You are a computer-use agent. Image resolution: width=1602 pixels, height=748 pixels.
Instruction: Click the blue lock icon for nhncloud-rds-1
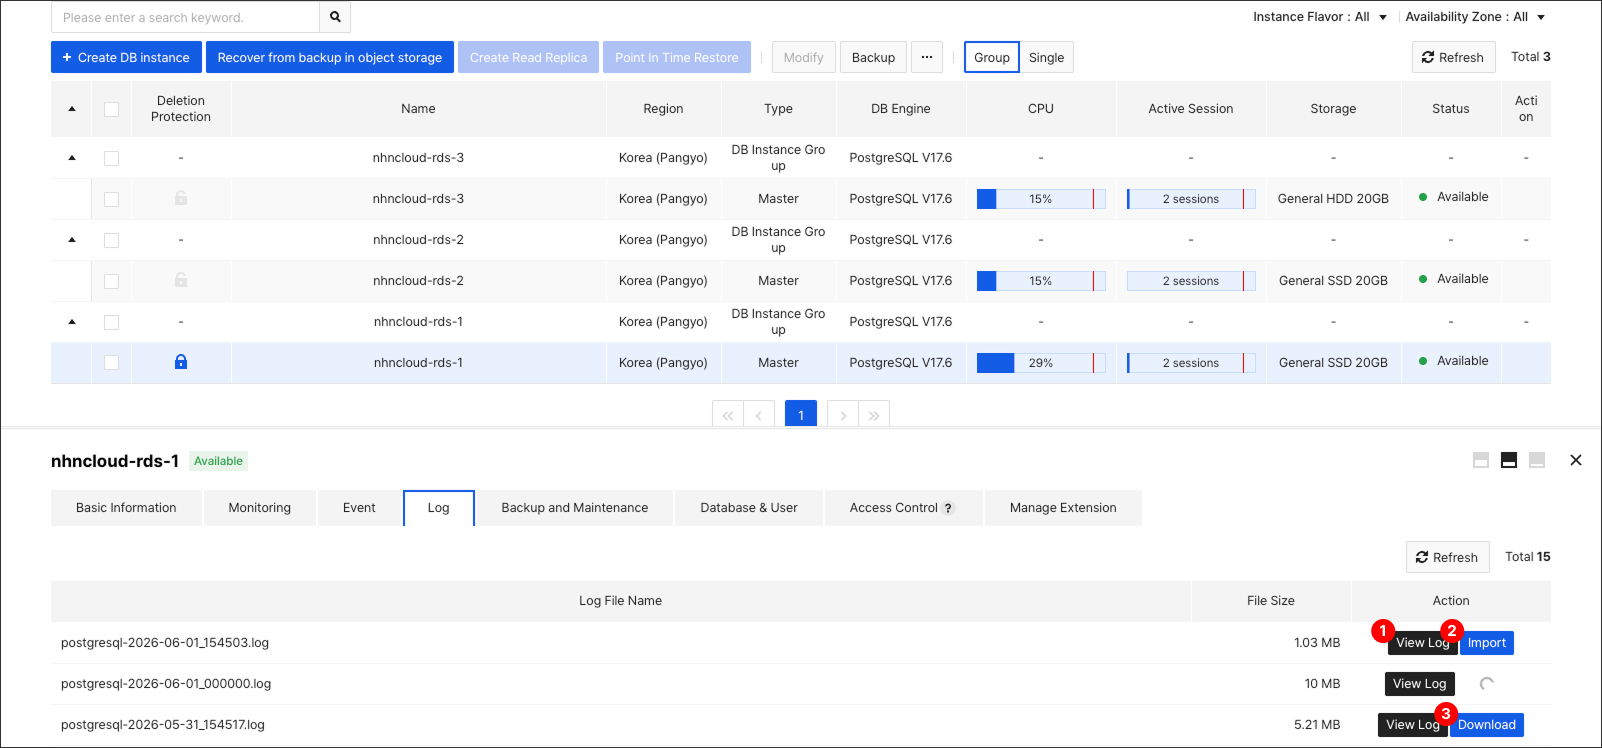pos(181,362)
